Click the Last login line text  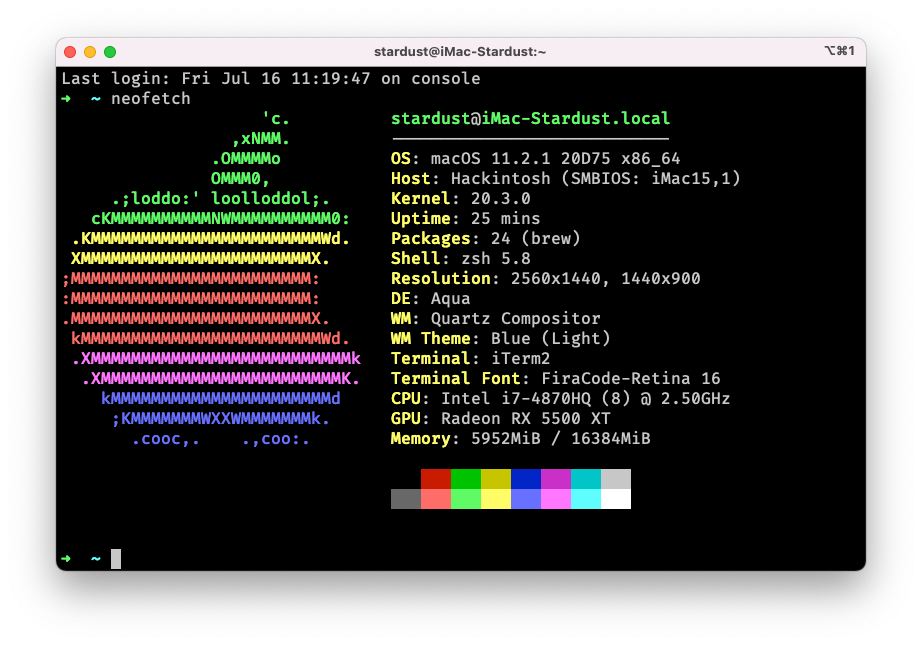click(270, 79)
